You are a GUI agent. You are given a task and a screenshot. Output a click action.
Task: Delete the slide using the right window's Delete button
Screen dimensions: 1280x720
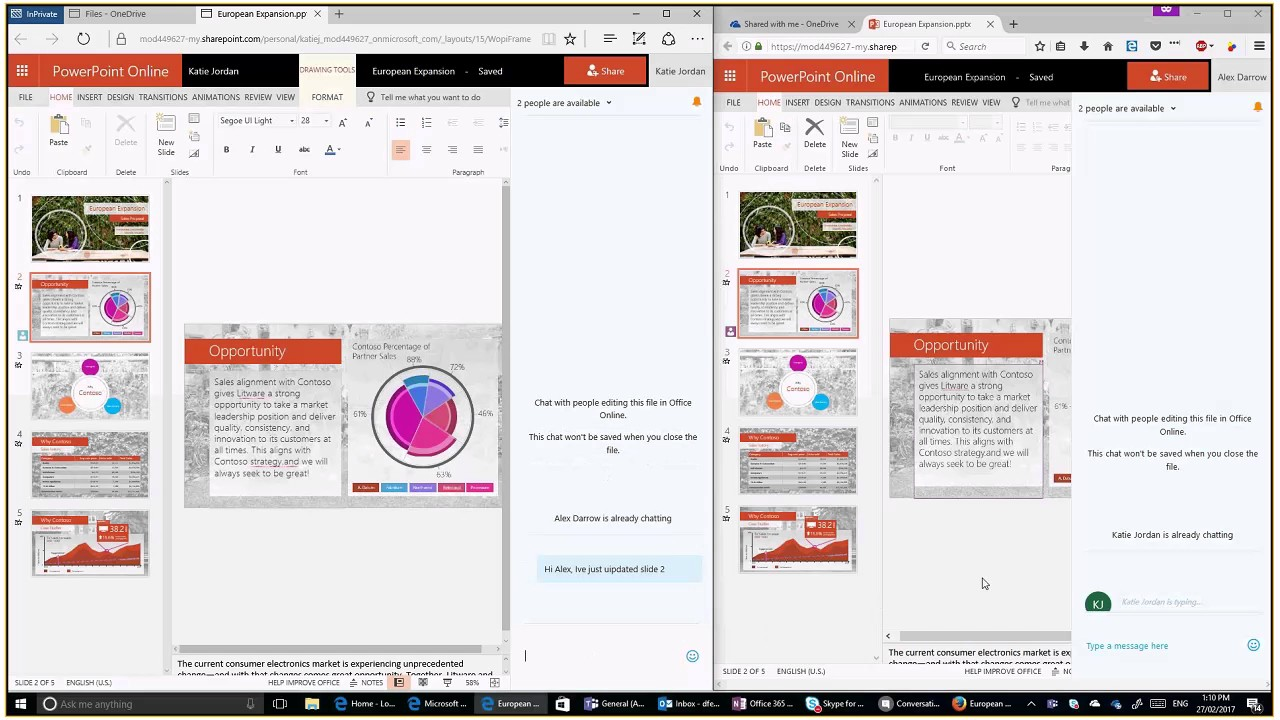pyautogui.click(x=815, y=132)
